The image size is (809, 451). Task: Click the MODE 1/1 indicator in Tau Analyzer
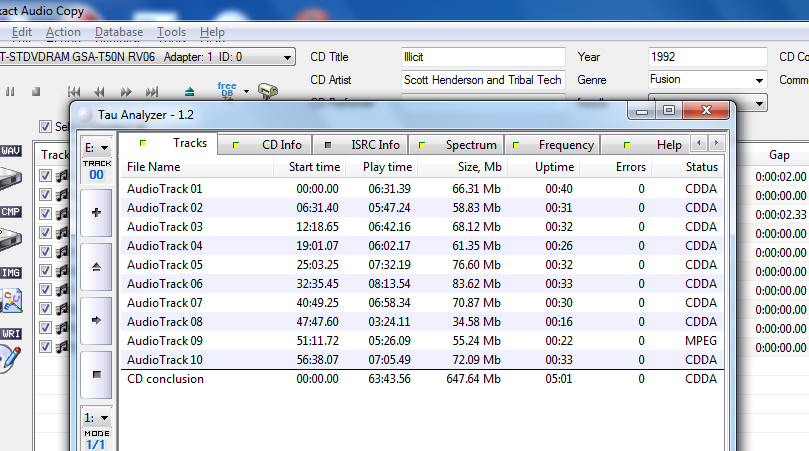pos(96,440)
